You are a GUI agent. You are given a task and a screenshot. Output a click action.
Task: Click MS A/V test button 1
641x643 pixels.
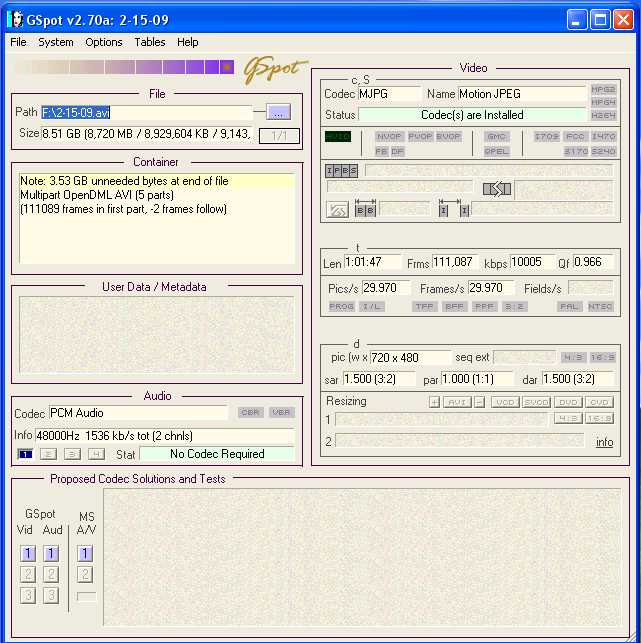(x=85, y=554)
